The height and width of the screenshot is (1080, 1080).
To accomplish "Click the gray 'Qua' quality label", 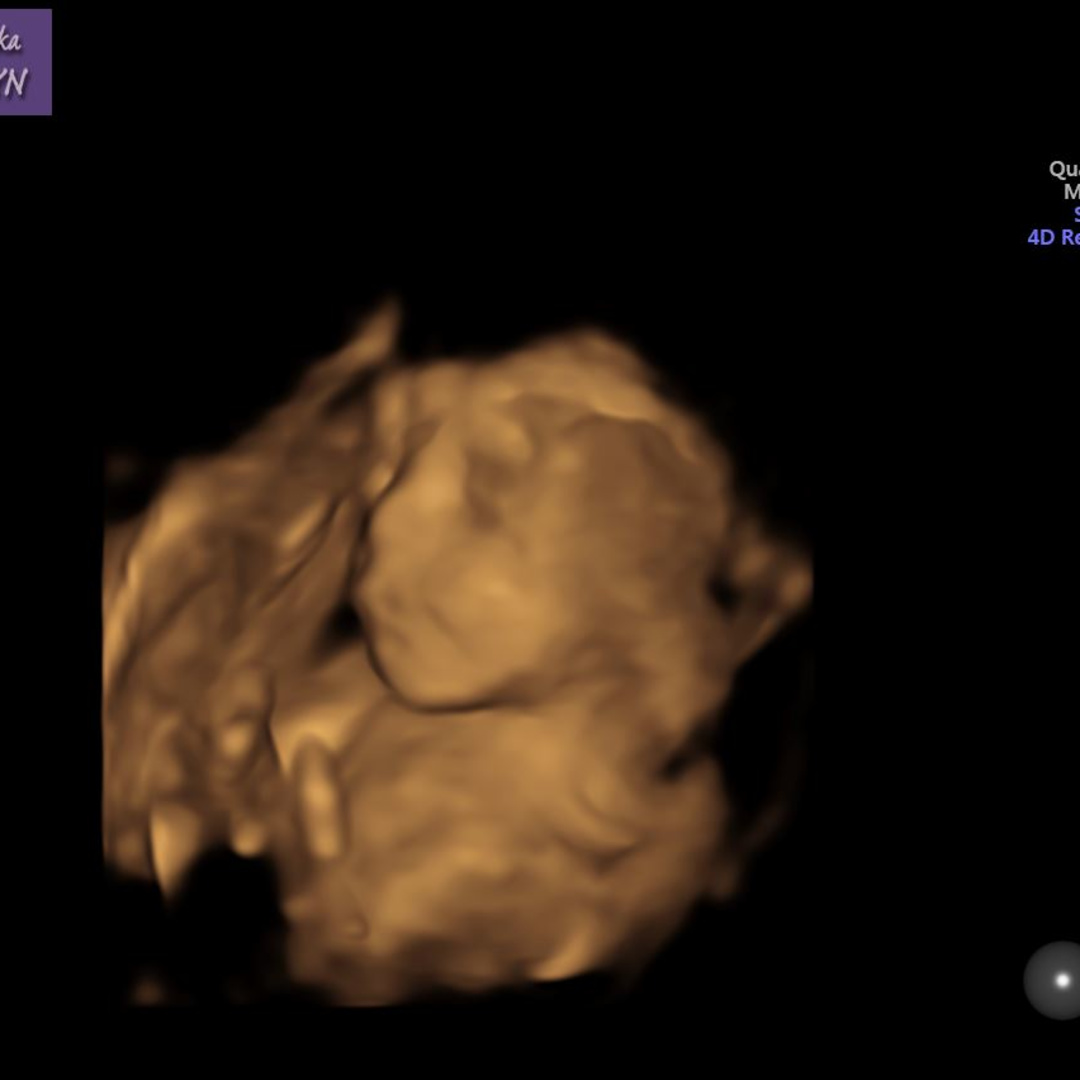I will pyautogui.click(x=1063, y=169).
